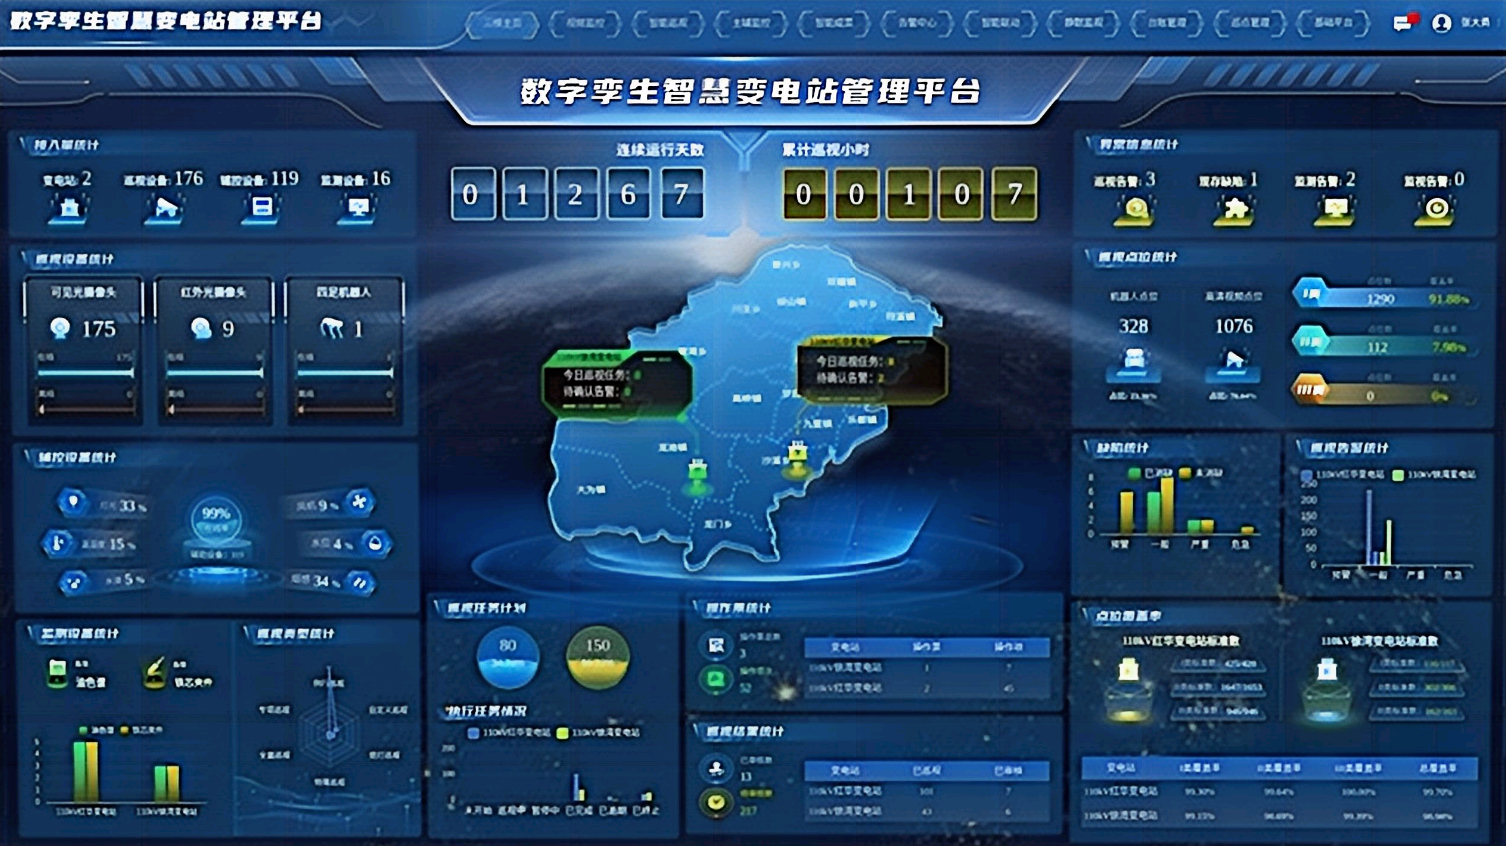This screenshot has height=846, width=1506.
Task: Open the 告警中心 navigation tab
Action: [917, 22]
